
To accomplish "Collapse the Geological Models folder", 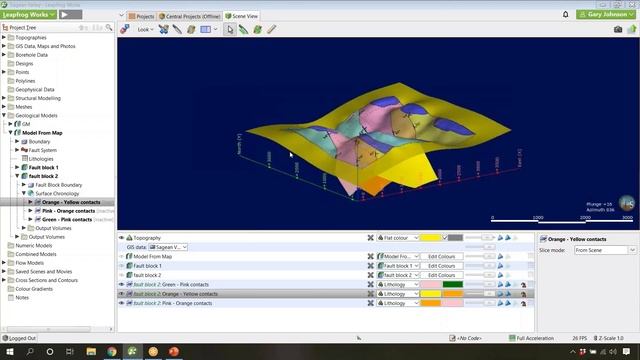I will pyautogui.click(x=4, y=115).
